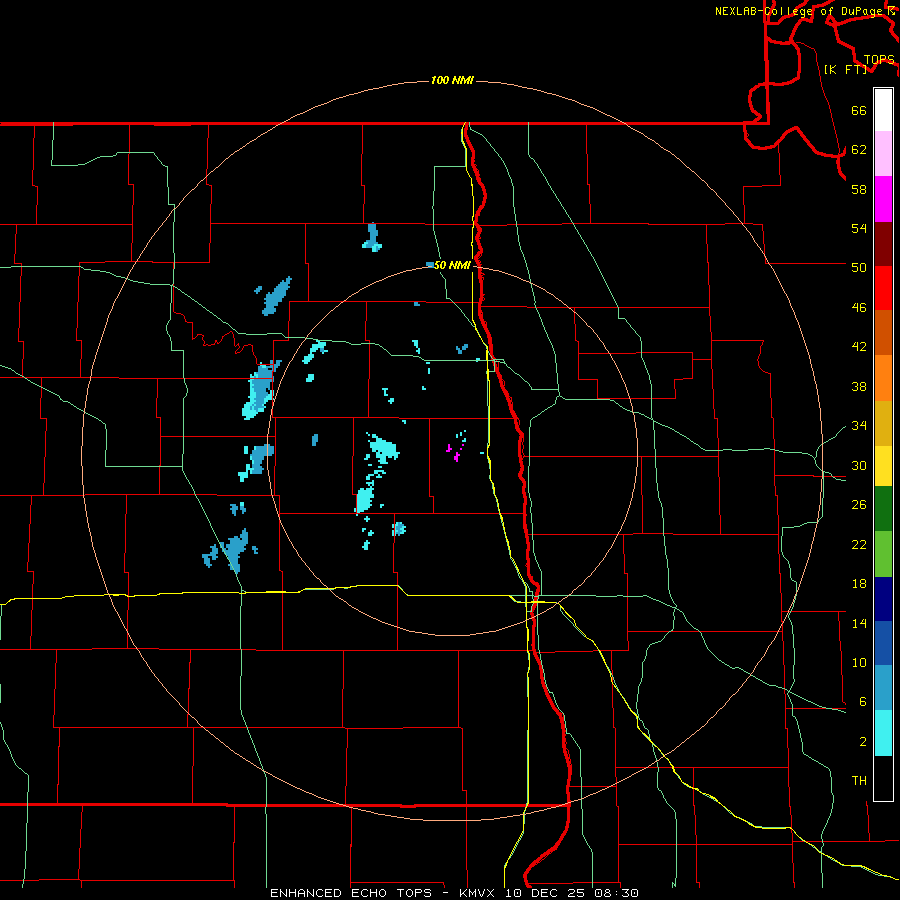Click the '62' legend value
The height and width of the screenshot is (900, 900).
pos(859,149)
